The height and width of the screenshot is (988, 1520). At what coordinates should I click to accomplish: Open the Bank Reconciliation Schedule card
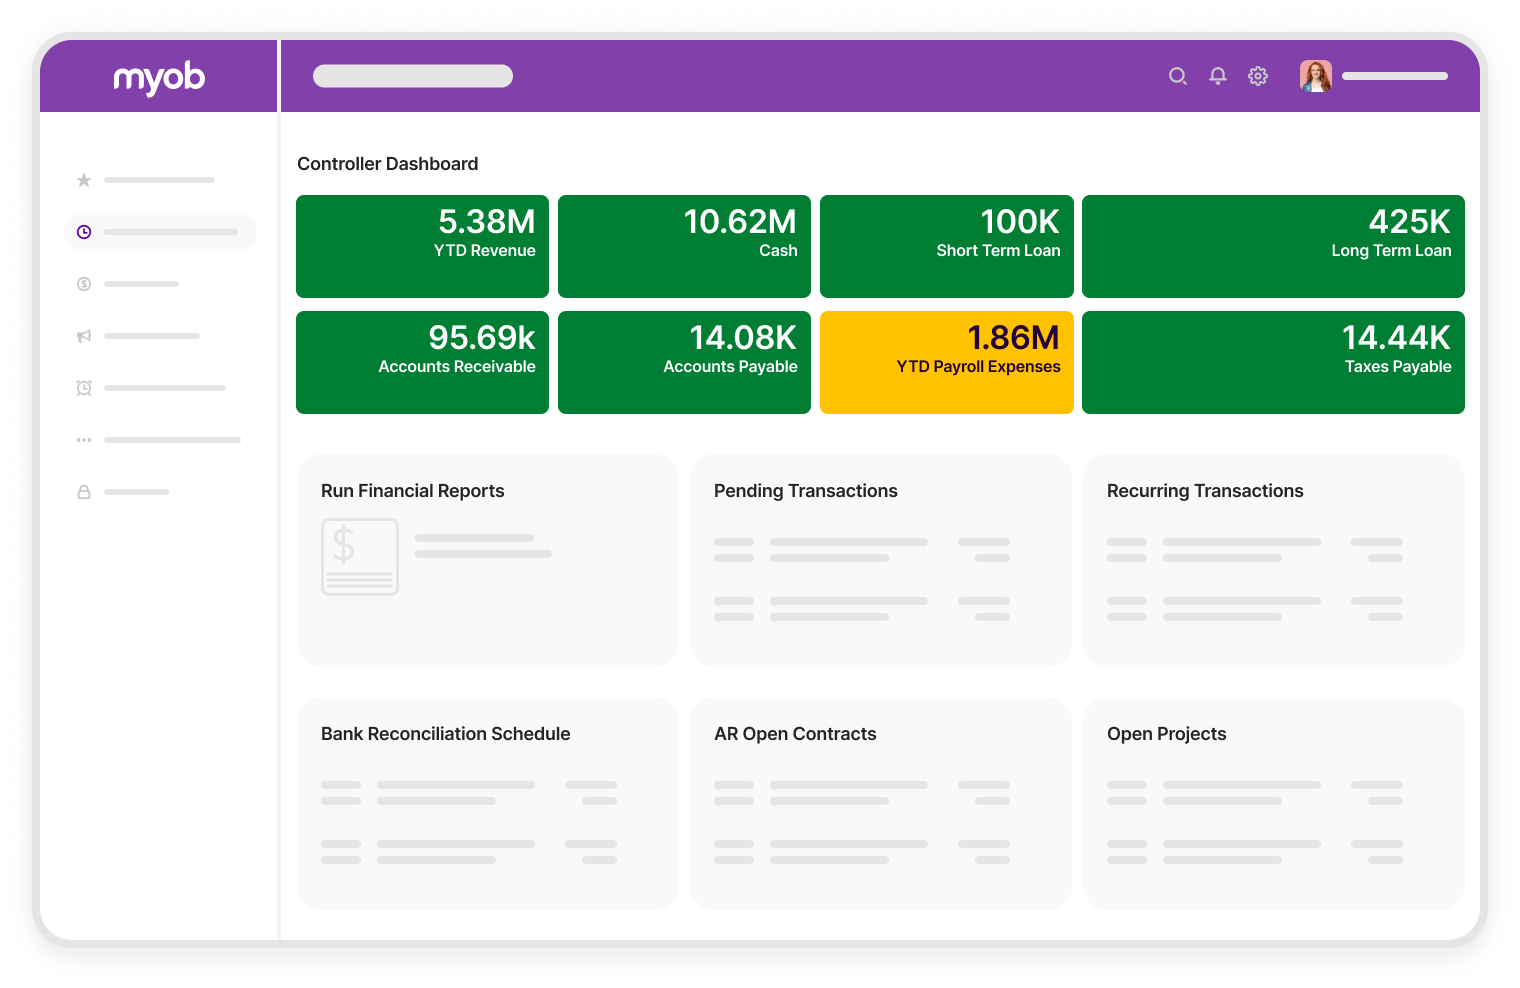click(487, 803)
